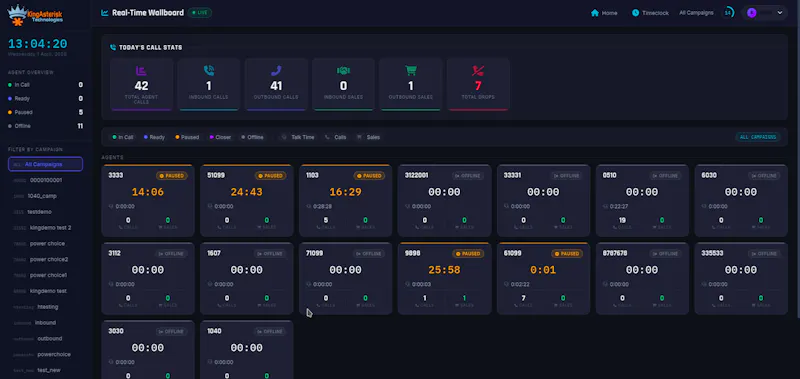Click calls phone icon on agent 3333 card
Image resolution: width=800 pixels, height=379 pixels.
coord(121,227)
